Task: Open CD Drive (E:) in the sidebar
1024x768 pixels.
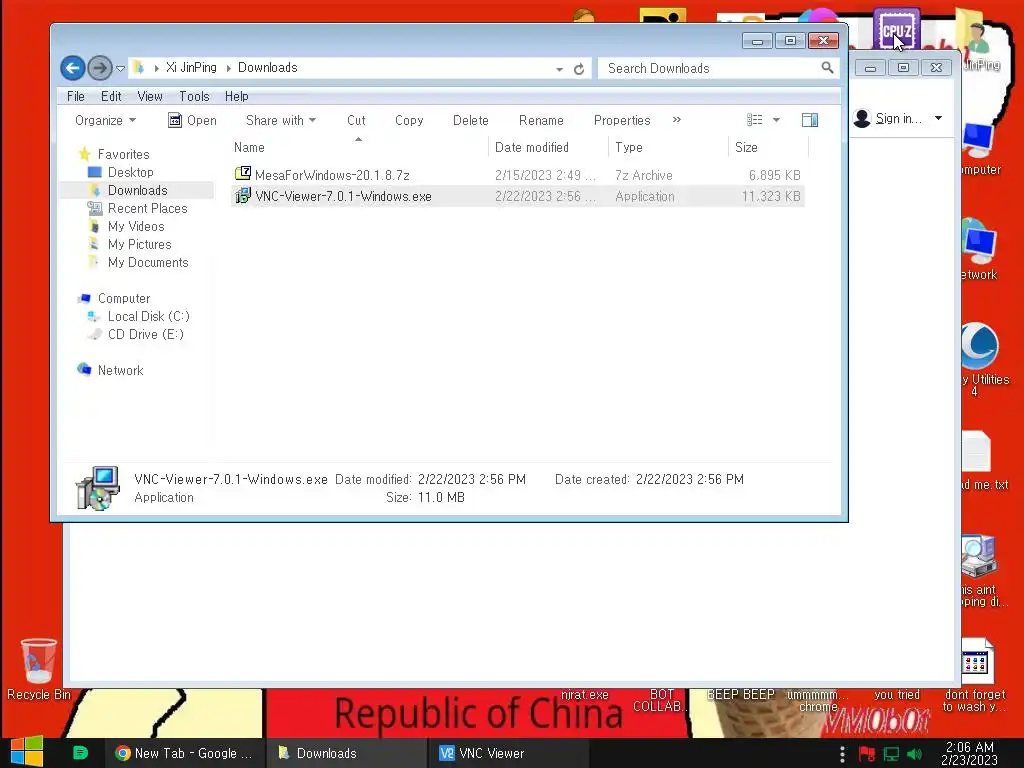Action: click(x=146, y=334)
